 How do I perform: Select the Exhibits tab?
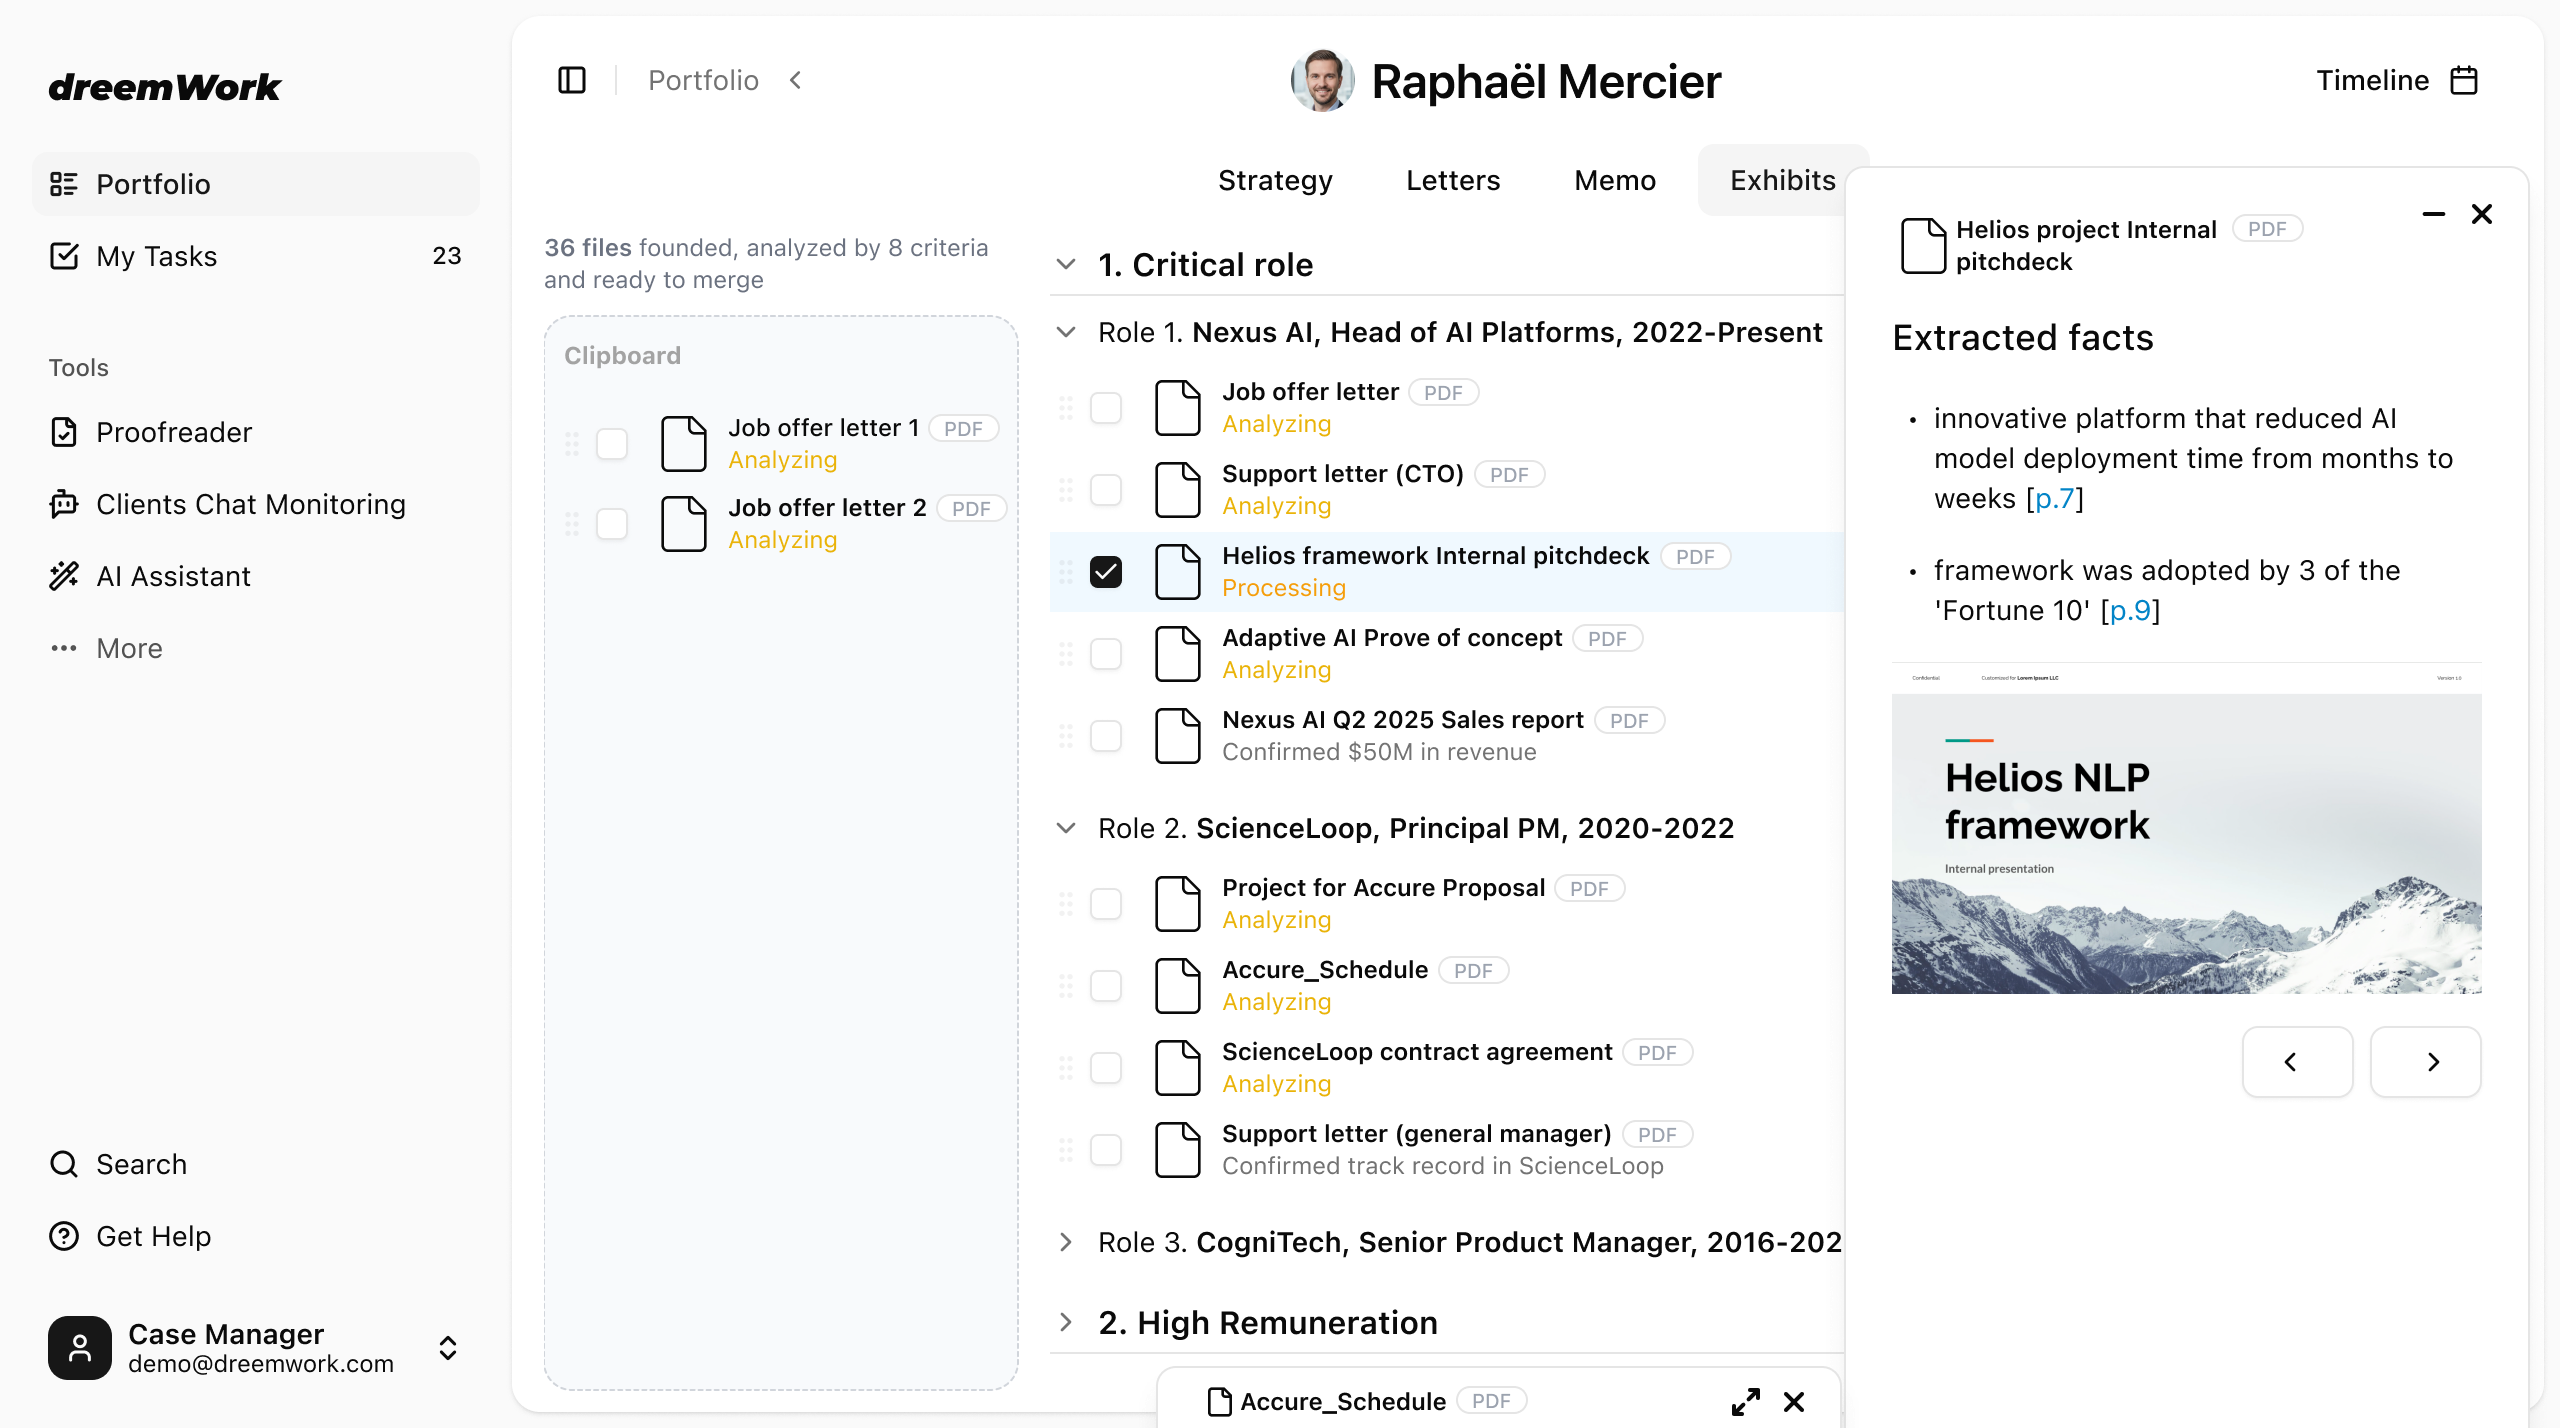point(1783,180)
